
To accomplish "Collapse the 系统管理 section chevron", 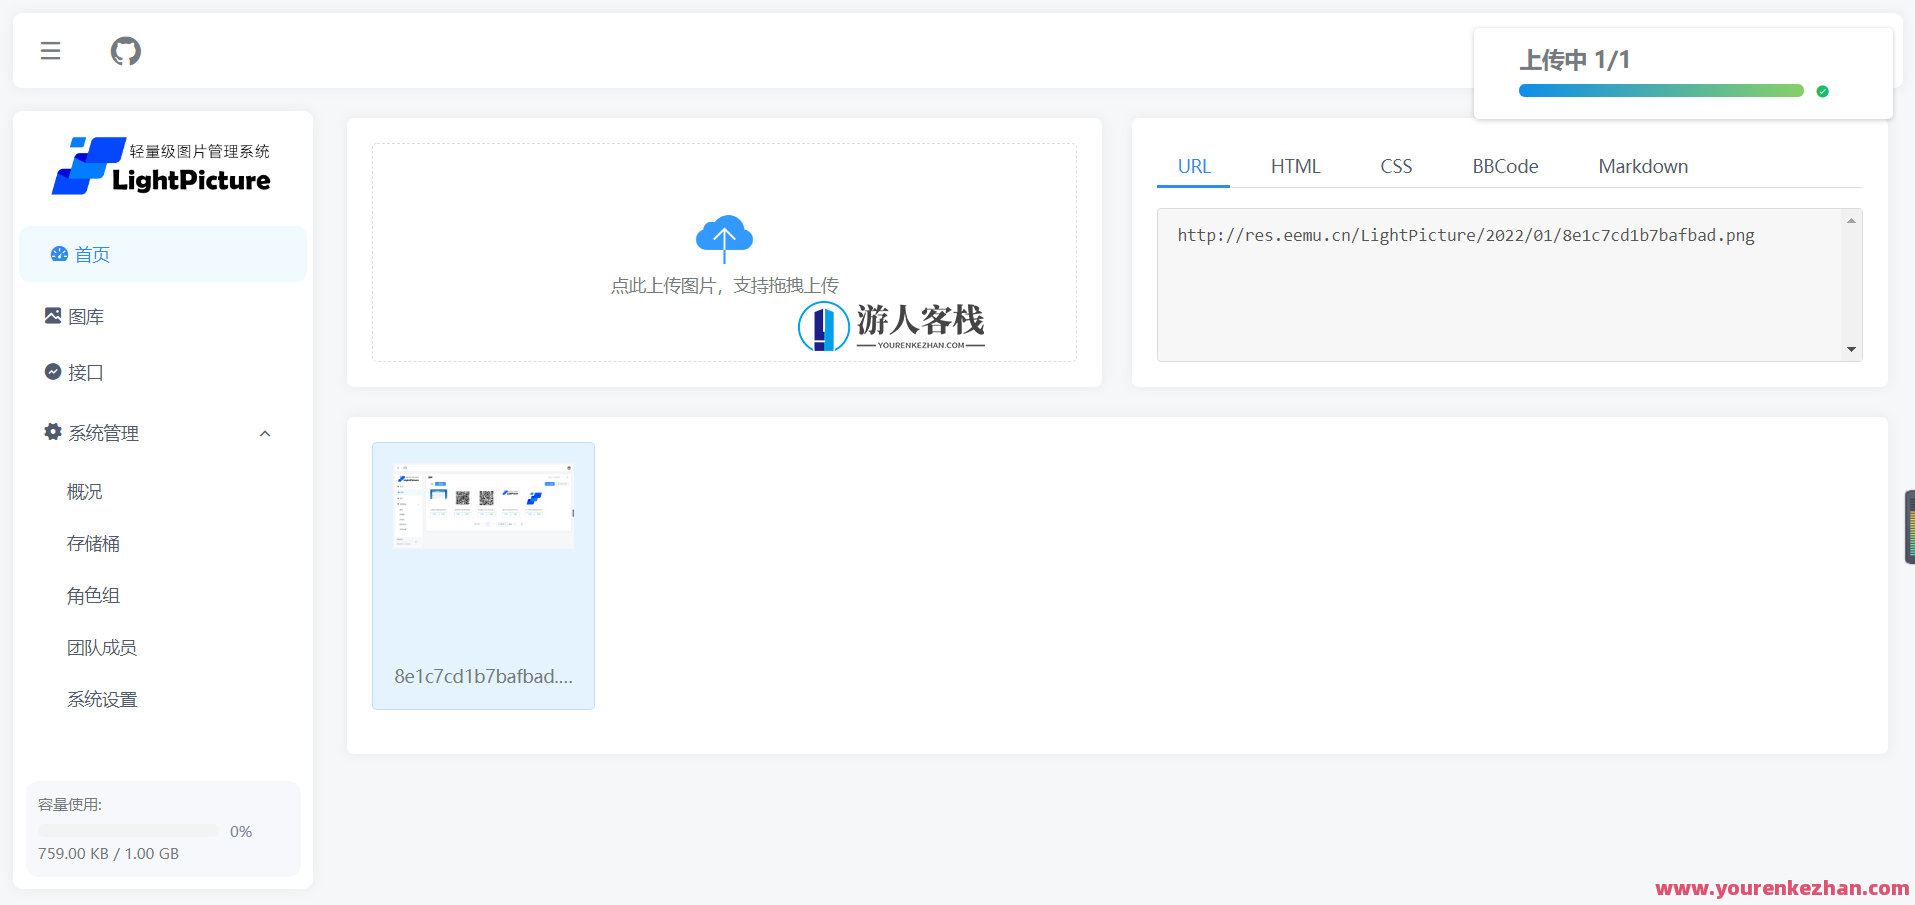I will coord(264,433).
